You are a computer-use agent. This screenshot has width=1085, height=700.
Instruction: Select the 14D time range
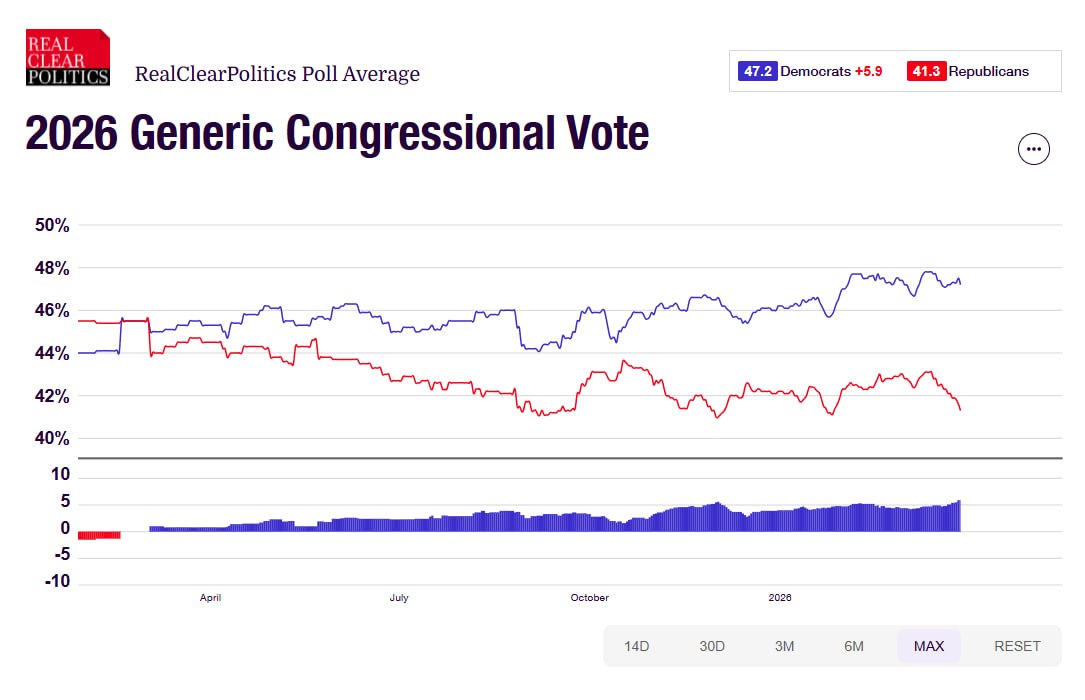pyautogui.click(x=637, y=646)
